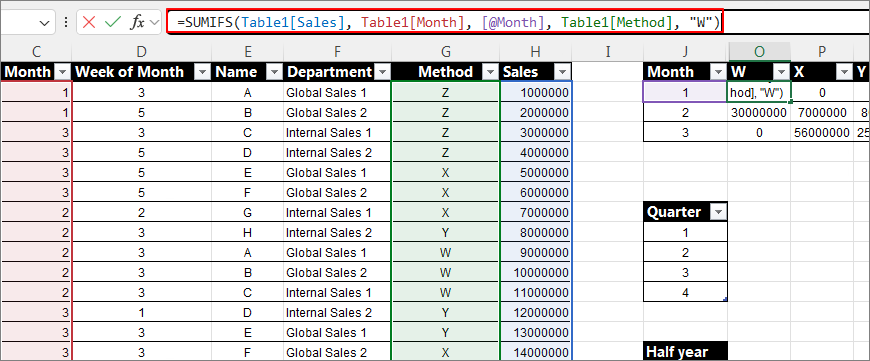Select column D header
The image size is (870, 361).
[x=141, y=52]
